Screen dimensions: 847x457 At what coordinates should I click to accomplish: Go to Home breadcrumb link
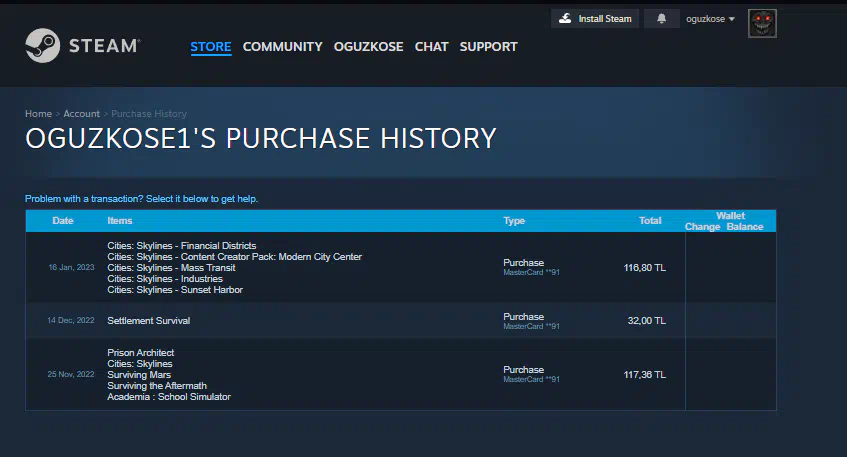tap(38, 114)
